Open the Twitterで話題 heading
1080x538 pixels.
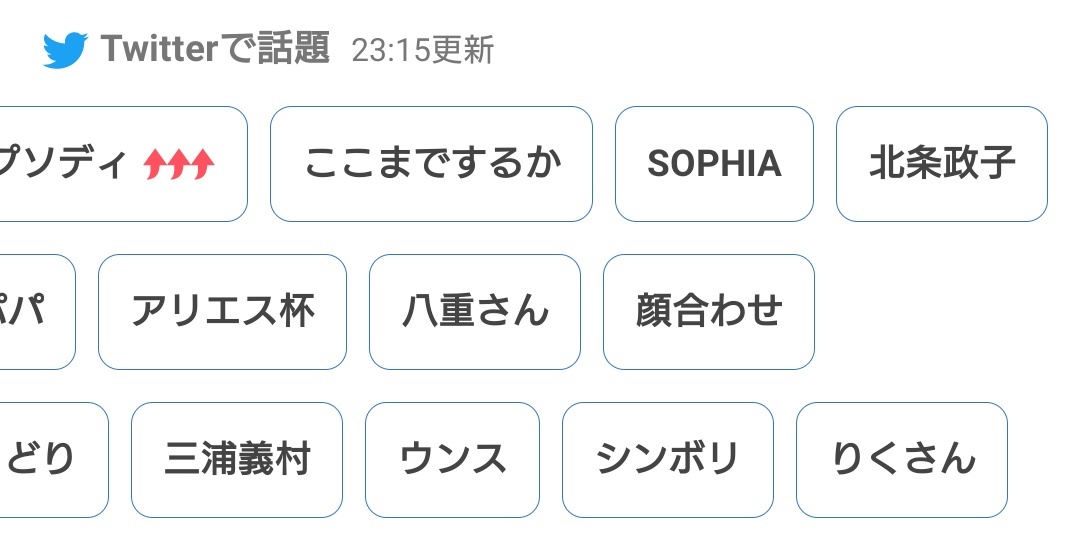[216, 50]
